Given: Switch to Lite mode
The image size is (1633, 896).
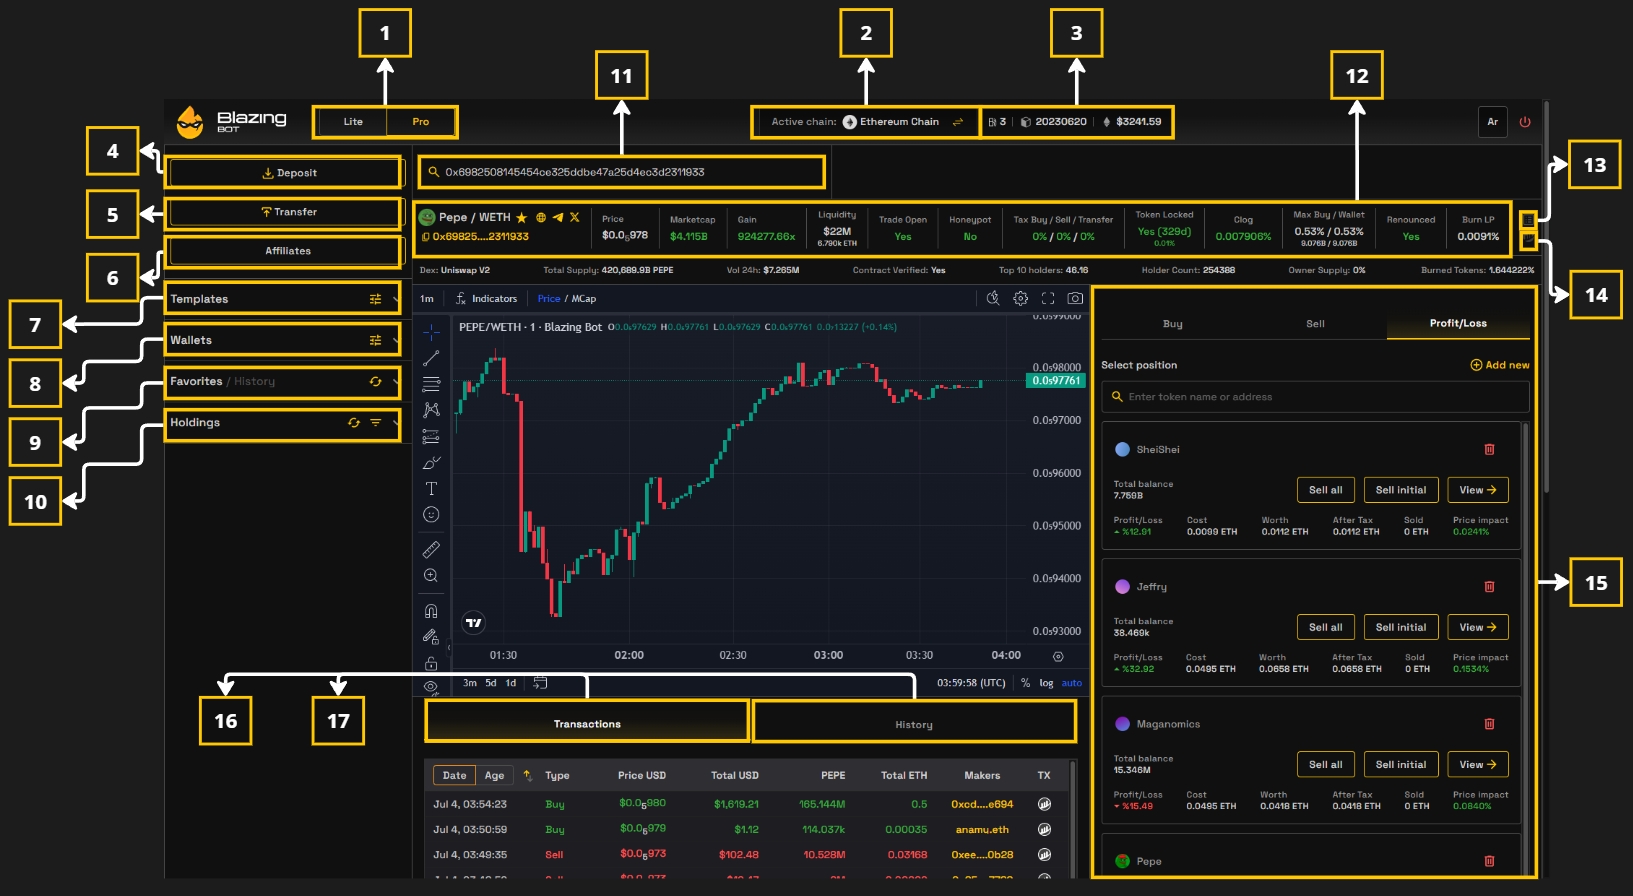Looking at the screenshot, I should tap(353, 122).
